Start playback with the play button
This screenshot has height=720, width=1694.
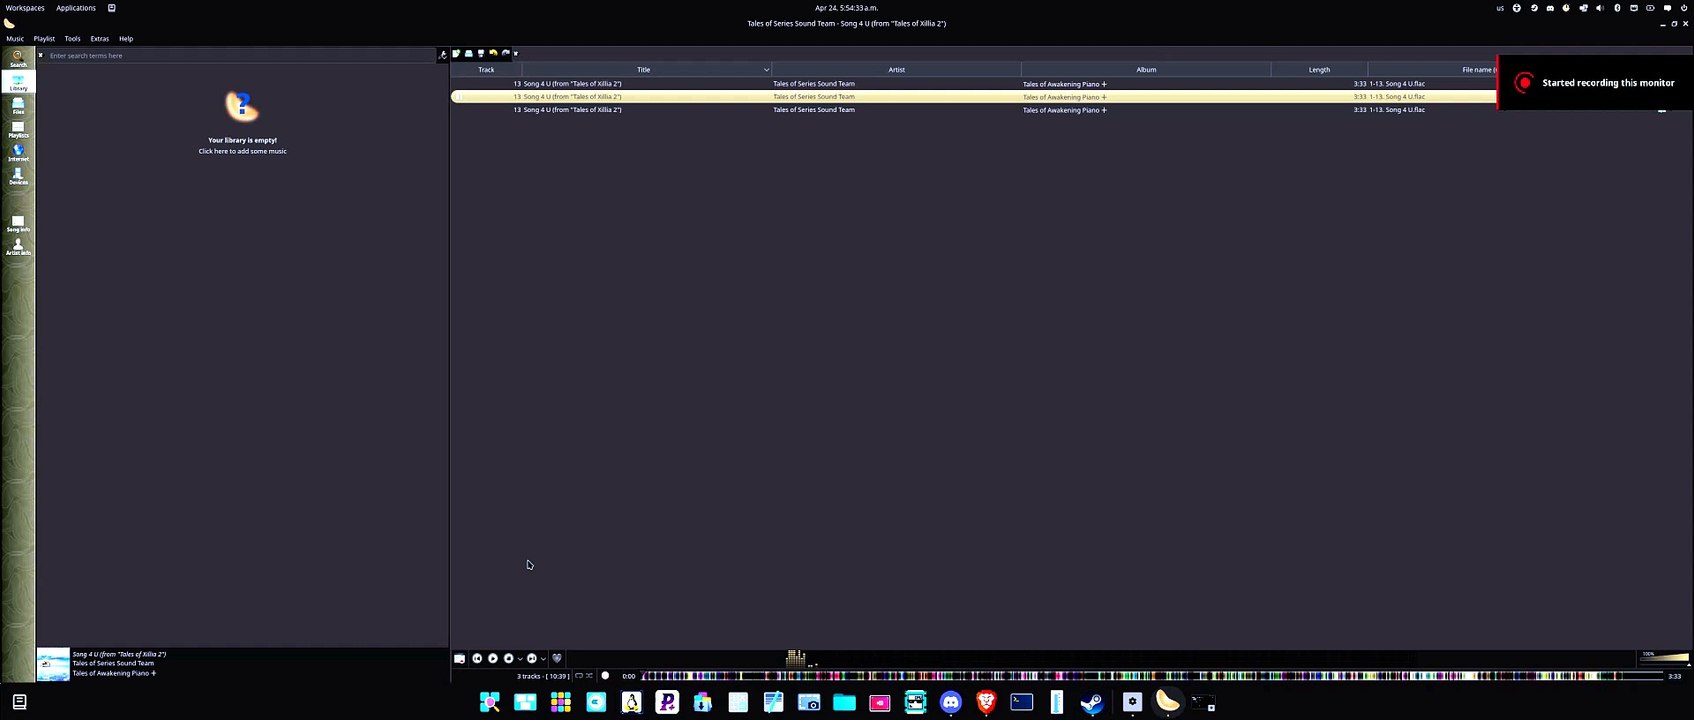tap(493, 658)
